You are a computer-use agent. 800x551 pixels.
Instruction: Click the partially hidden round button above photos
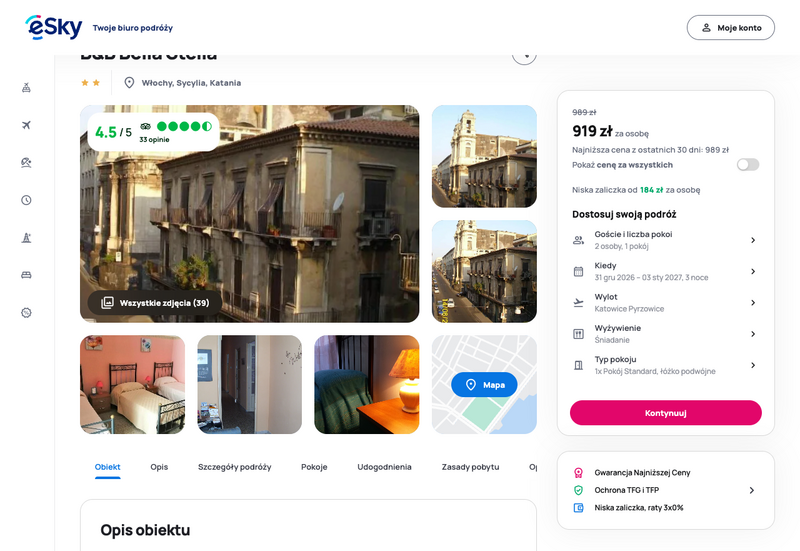(524, 58)
